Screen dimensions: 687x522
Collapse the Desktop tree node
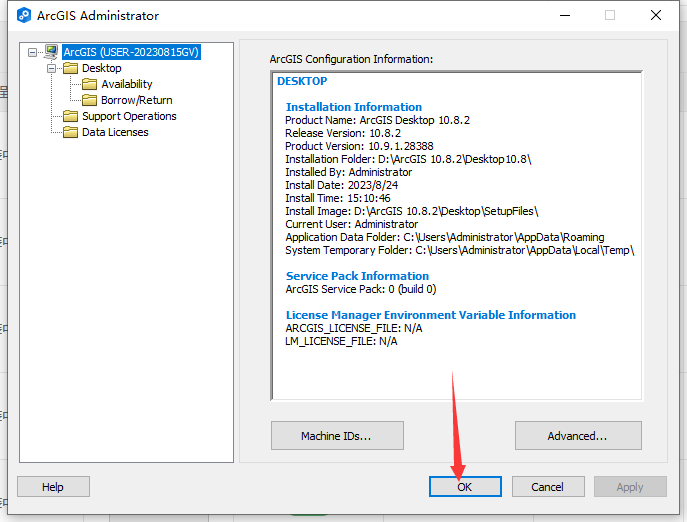(x=51, y=68)
